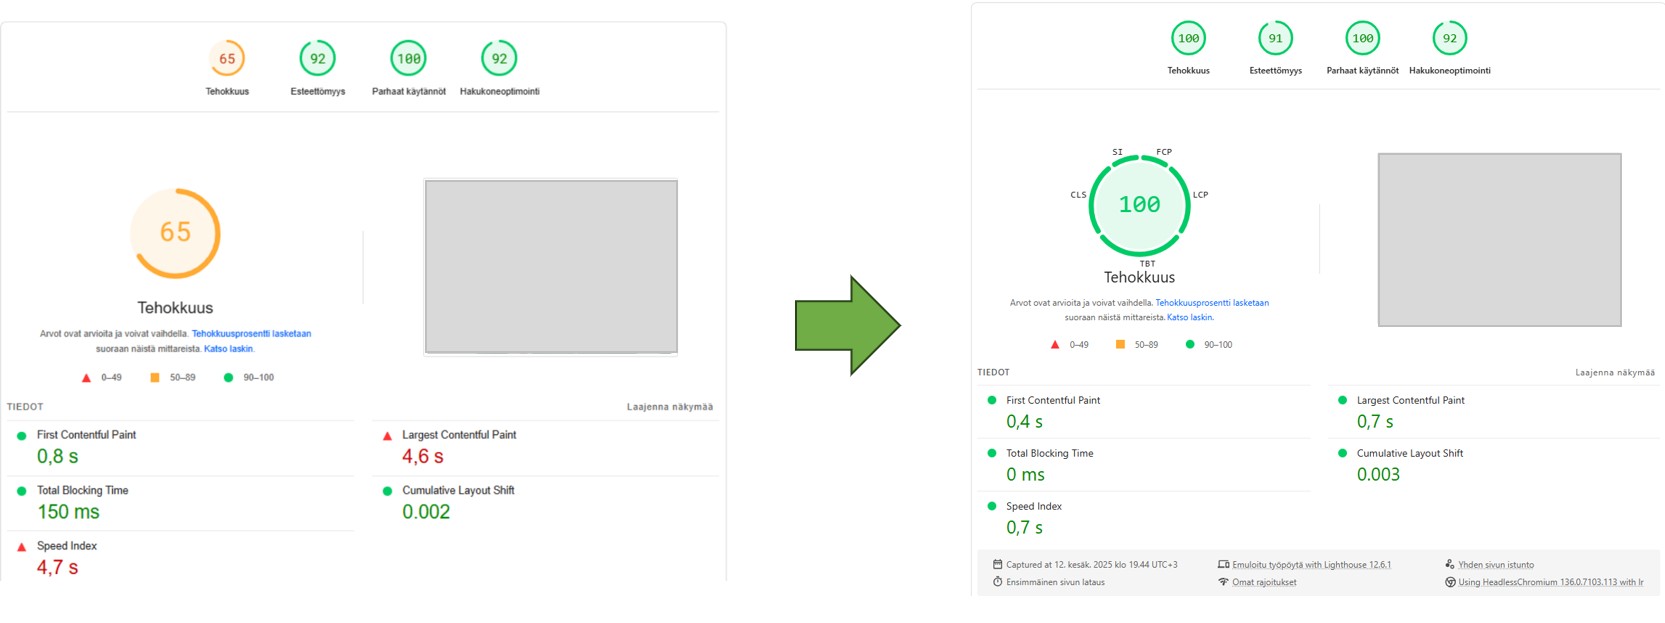Click orange 50–89 legend square in 65-score report

point(155,378)
